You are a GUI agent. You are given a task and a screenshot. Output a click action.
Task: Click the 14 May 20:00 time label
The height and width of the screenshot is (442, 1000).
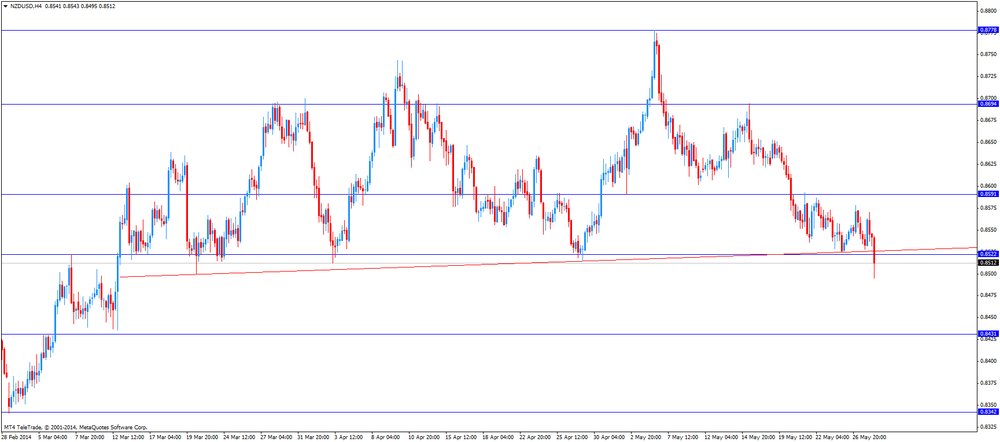[758, 438]
